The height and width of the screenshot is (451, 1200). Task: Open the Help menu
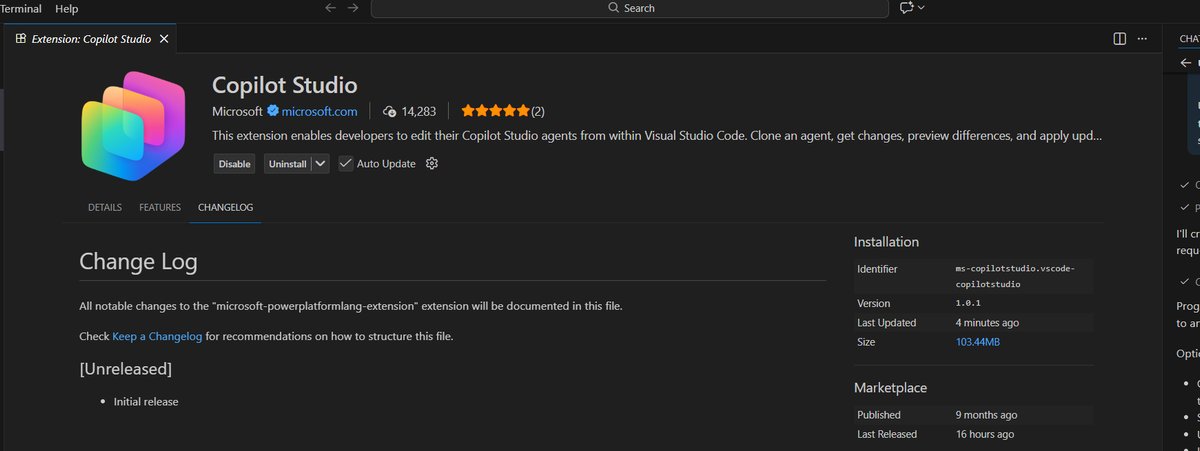coord(67,8)
